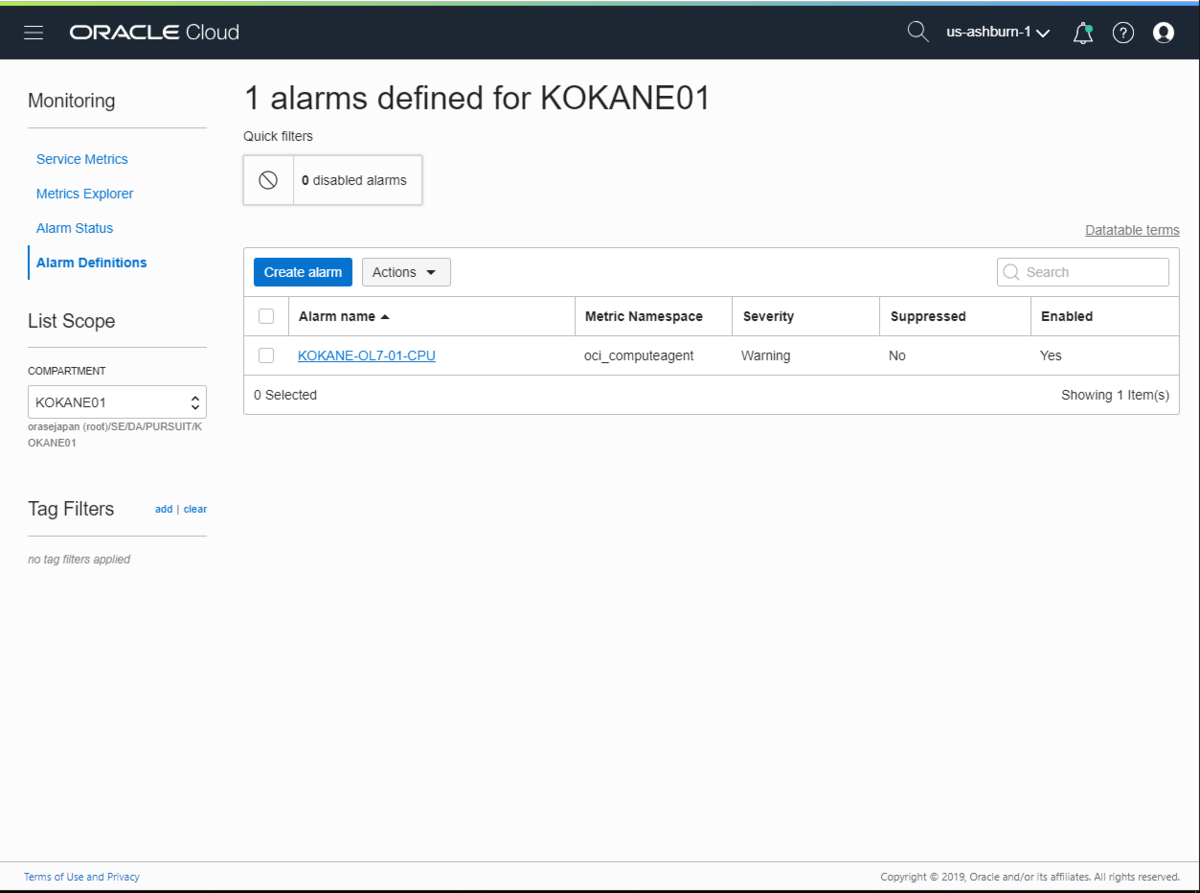Check the KOKANE-OL7-01-CPU row checkbox

pyautogui.click(x=266, y=355)
